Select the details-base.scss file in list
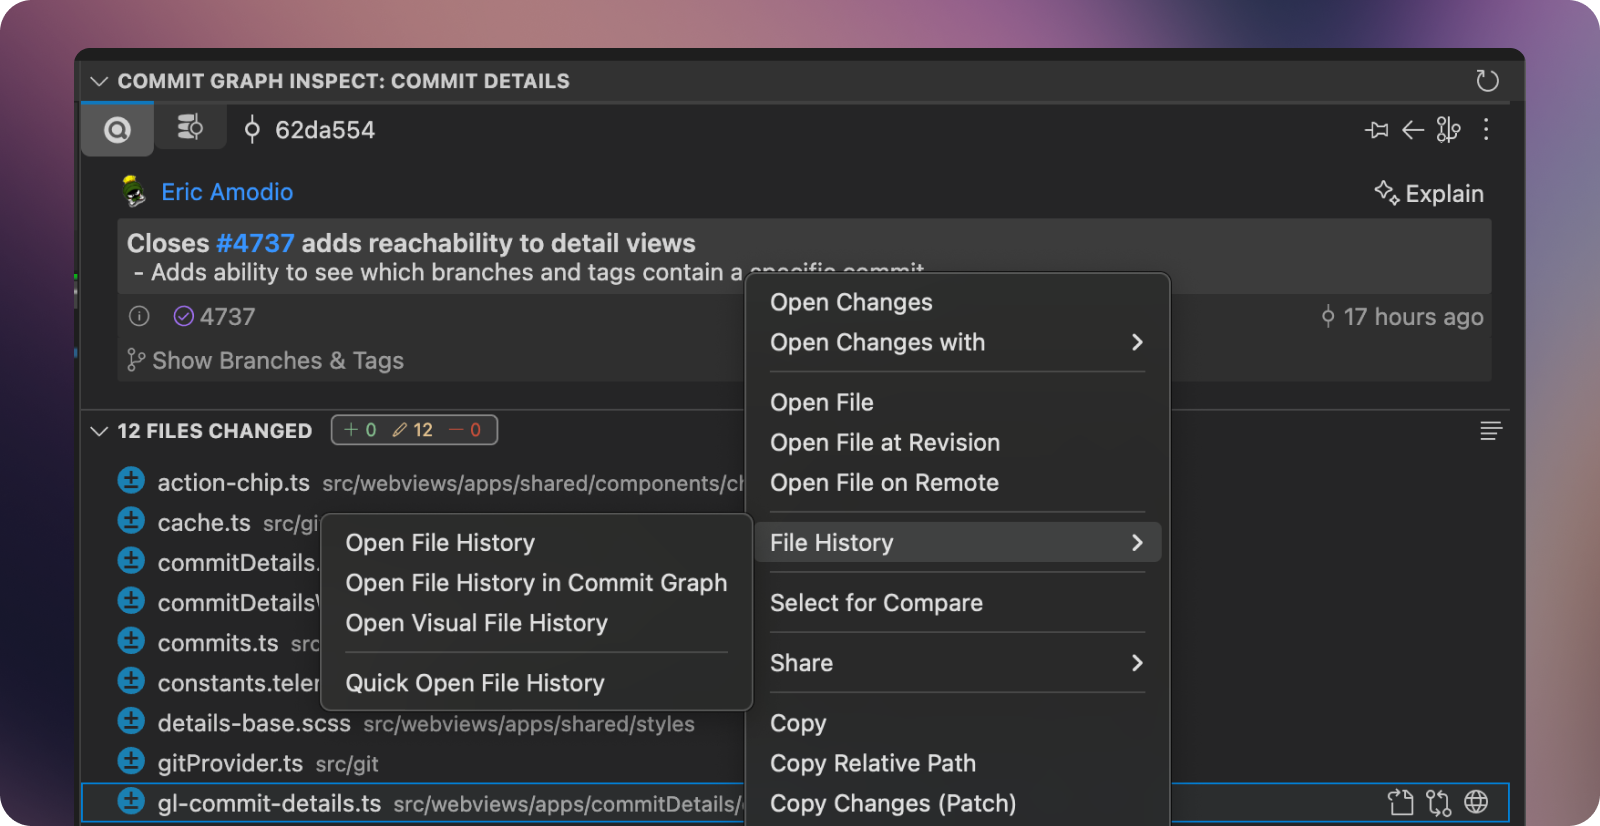Screen dimensions: 1600x826 pyautogui.click(x=254, y=723)
